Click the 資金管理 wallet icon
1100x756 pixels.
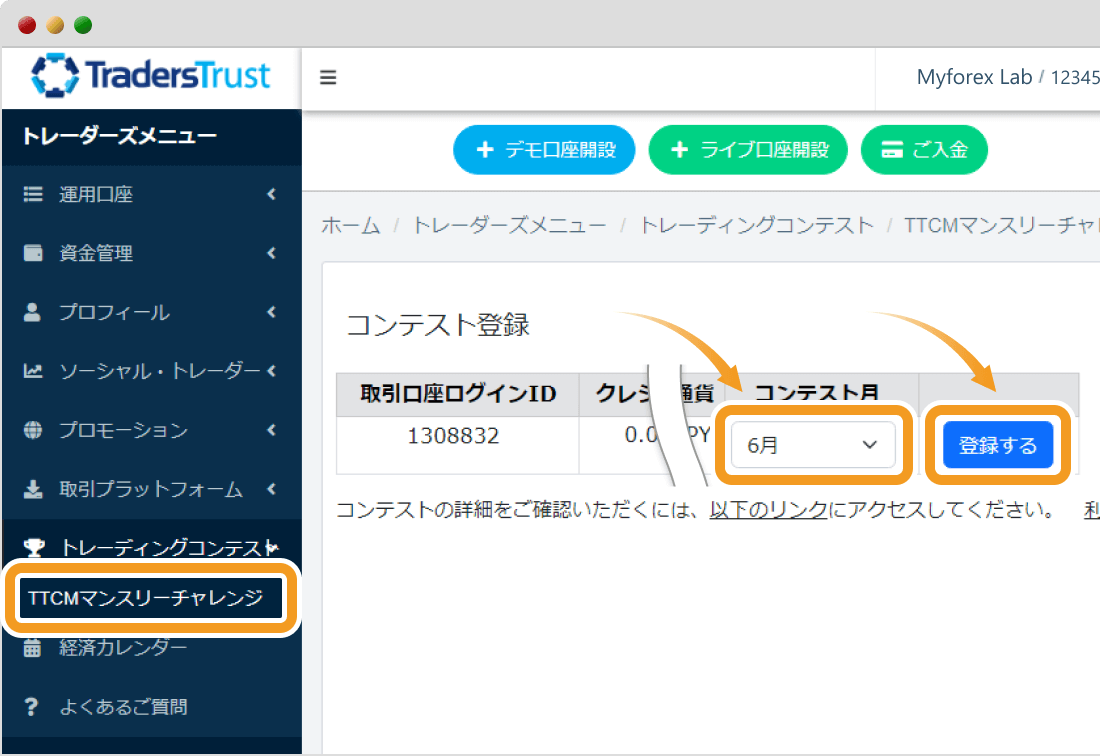click(x=33, y=254)
